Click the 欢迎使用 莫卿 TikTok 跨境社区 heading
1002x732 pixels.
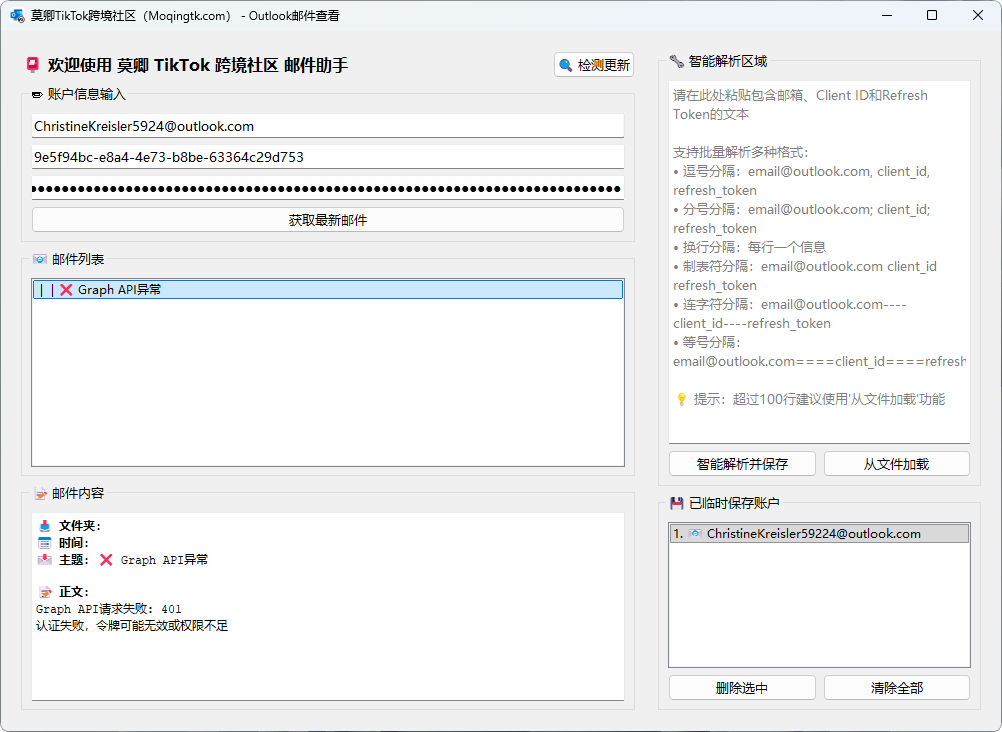(x=198, y=65)
